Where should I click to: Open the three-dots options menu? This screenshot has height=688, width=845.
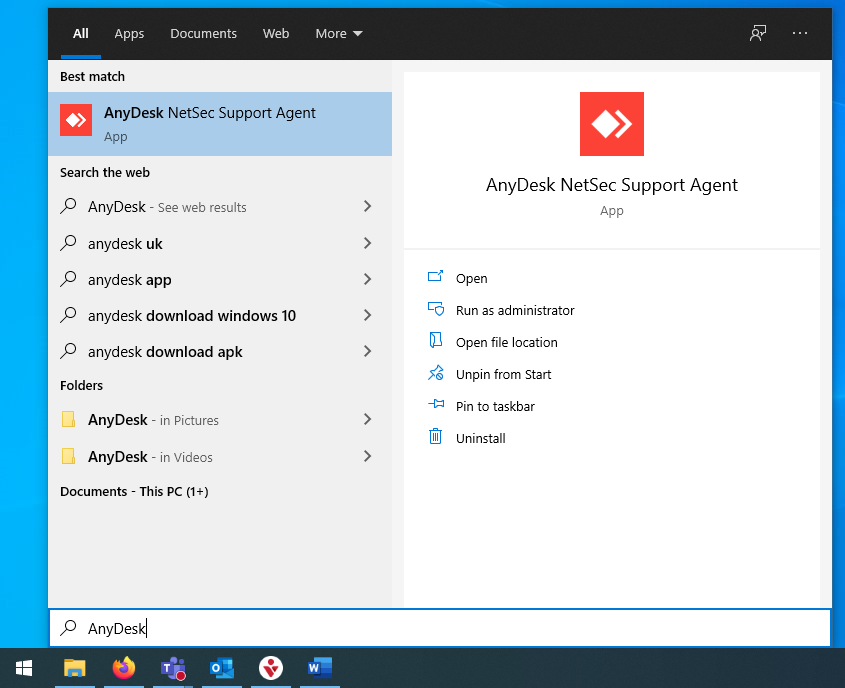click(800, 33)
